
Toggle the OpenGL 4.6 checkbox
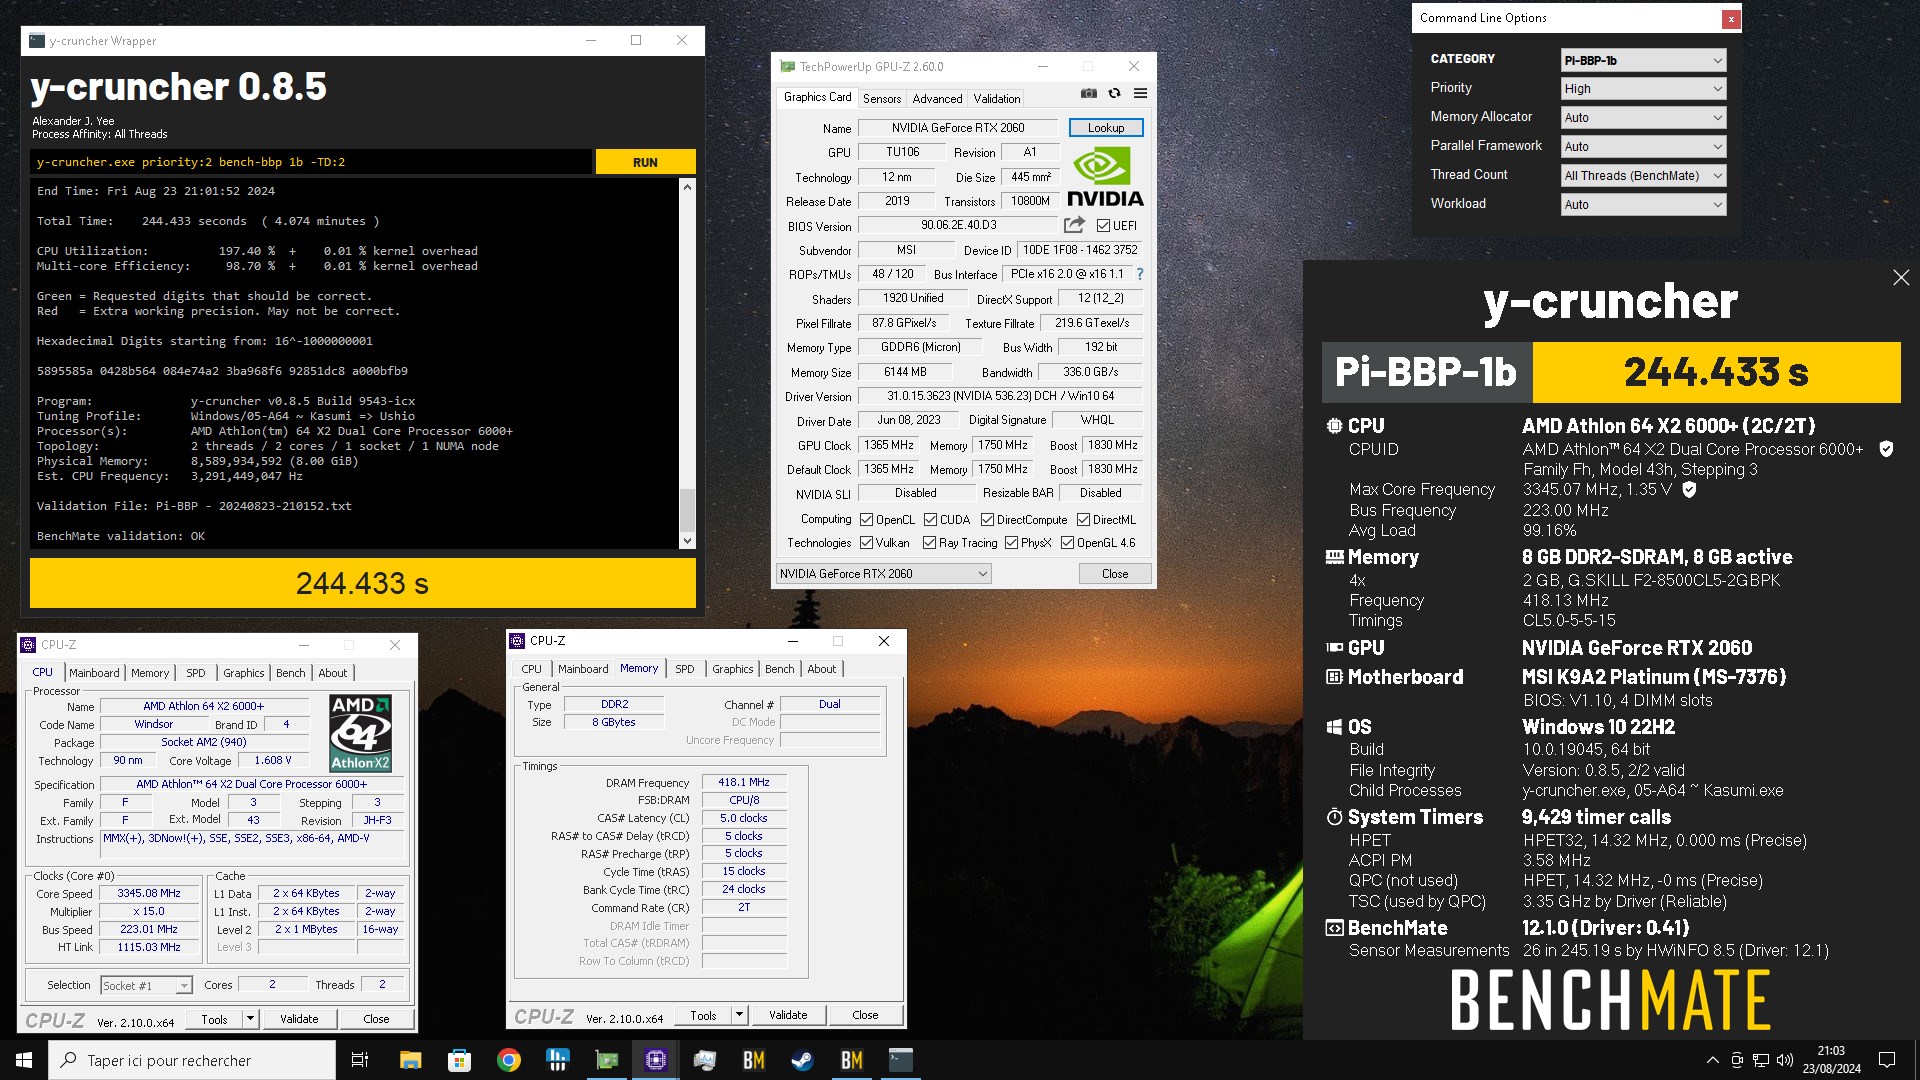pos(1067,543)
